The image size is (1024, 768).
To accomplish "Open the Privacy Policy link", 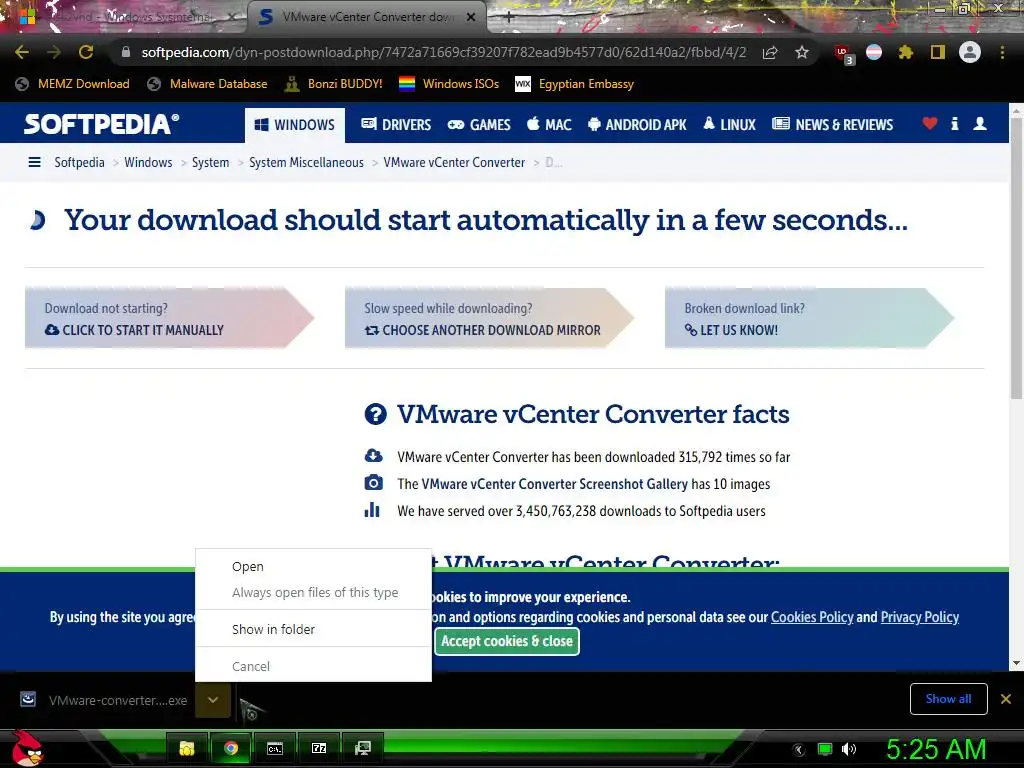I will pyautogui.click(x=920, y=617).
